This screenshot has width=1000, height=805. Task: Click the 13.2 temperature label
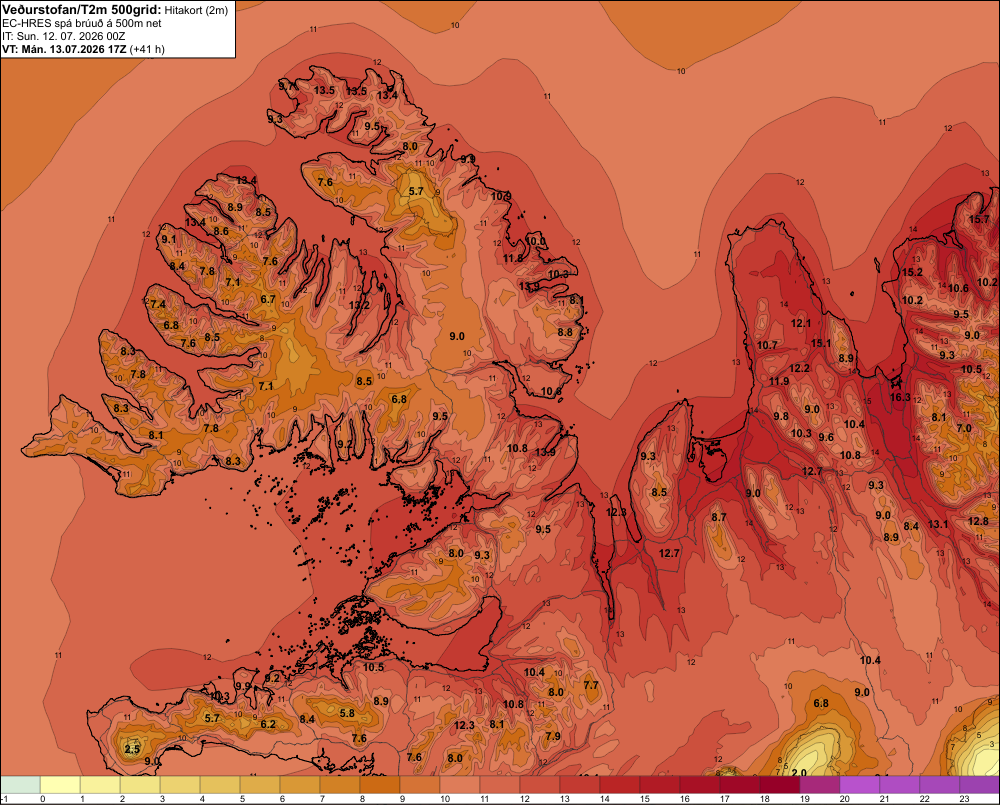[x=359, y=305]
